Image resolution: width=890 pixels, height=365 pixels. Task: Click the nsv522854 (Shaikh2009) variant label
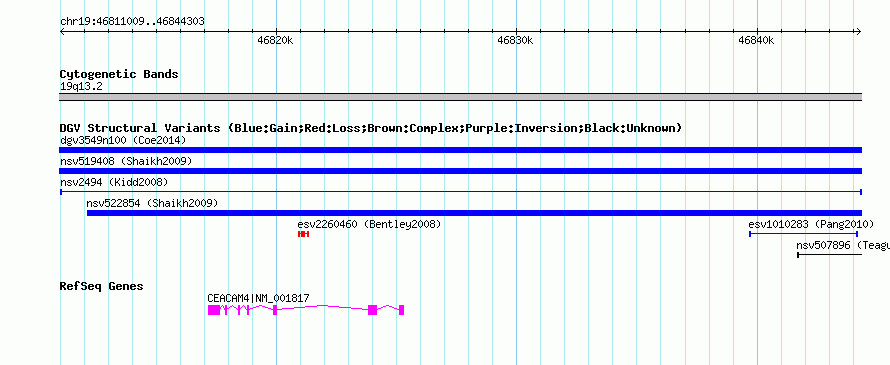152,203
